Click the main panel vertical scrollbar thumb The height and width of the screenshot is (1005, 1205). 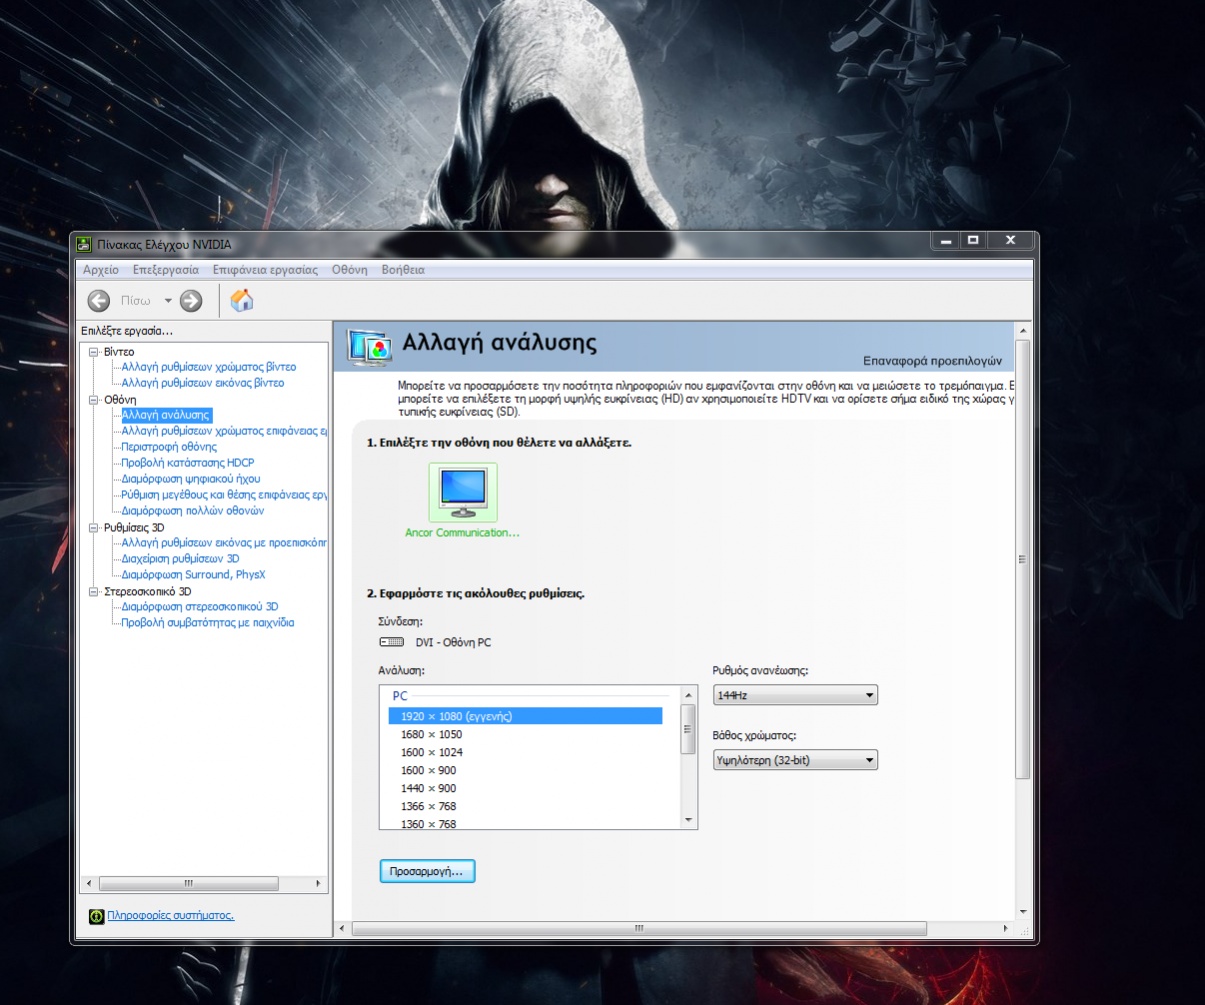click(x=1022, y=558)
